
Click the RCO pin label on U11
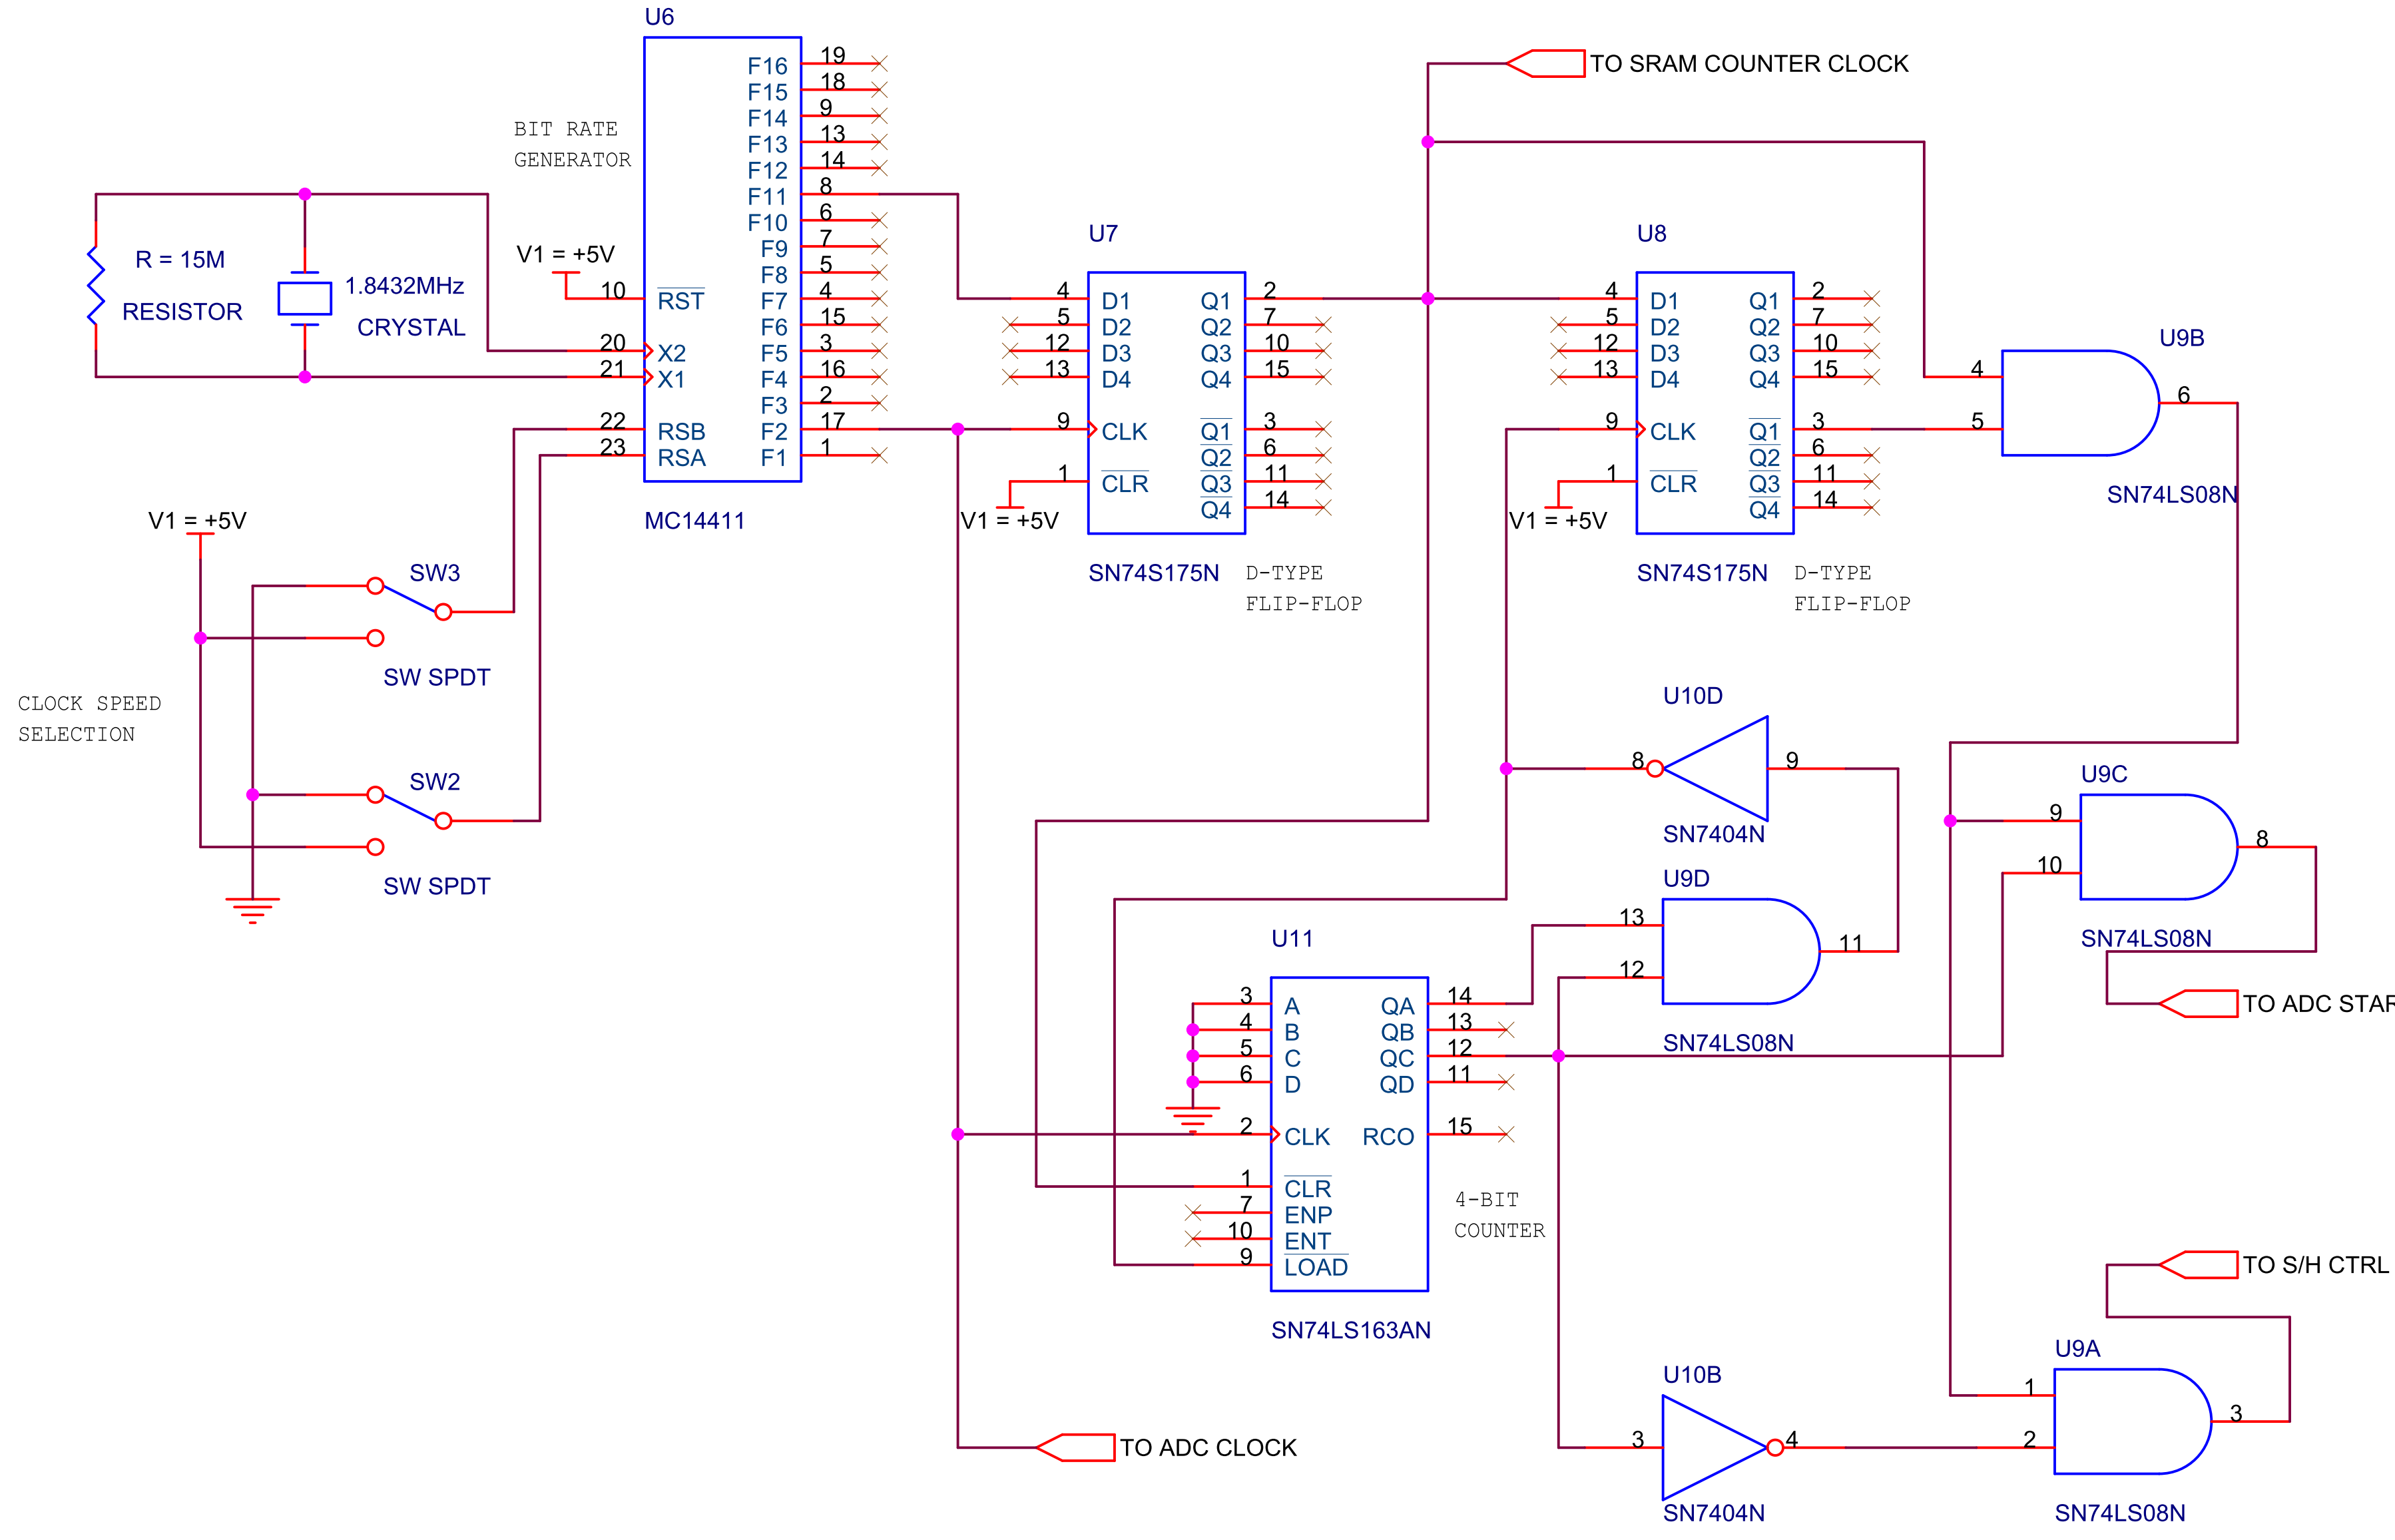[1388, 1136]
